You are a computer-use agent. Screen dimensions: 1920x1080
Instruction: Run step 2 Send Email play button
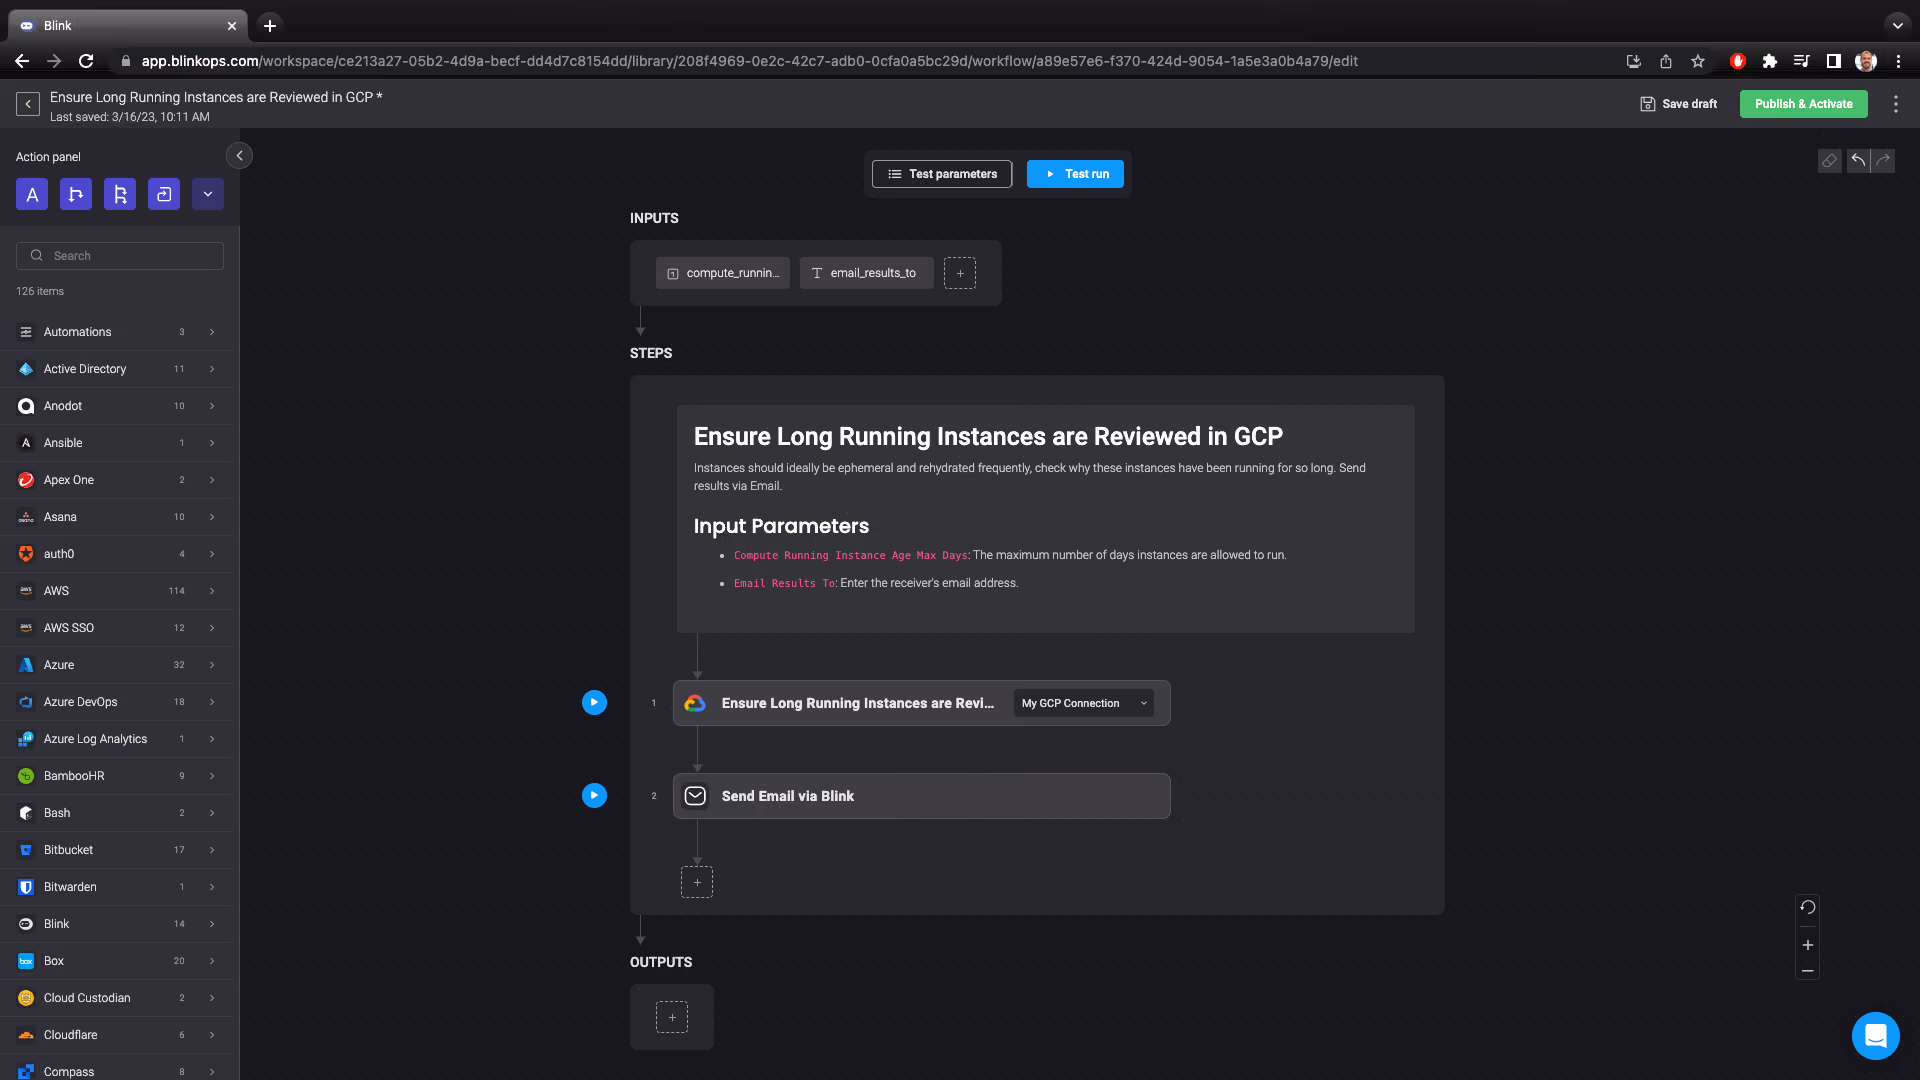594,795
